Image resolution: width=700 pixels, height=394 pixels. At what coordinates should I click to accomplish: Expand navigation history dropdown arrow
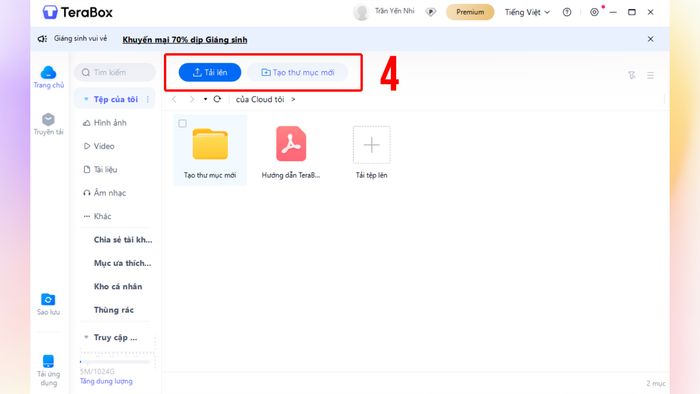tap(205, 99)
